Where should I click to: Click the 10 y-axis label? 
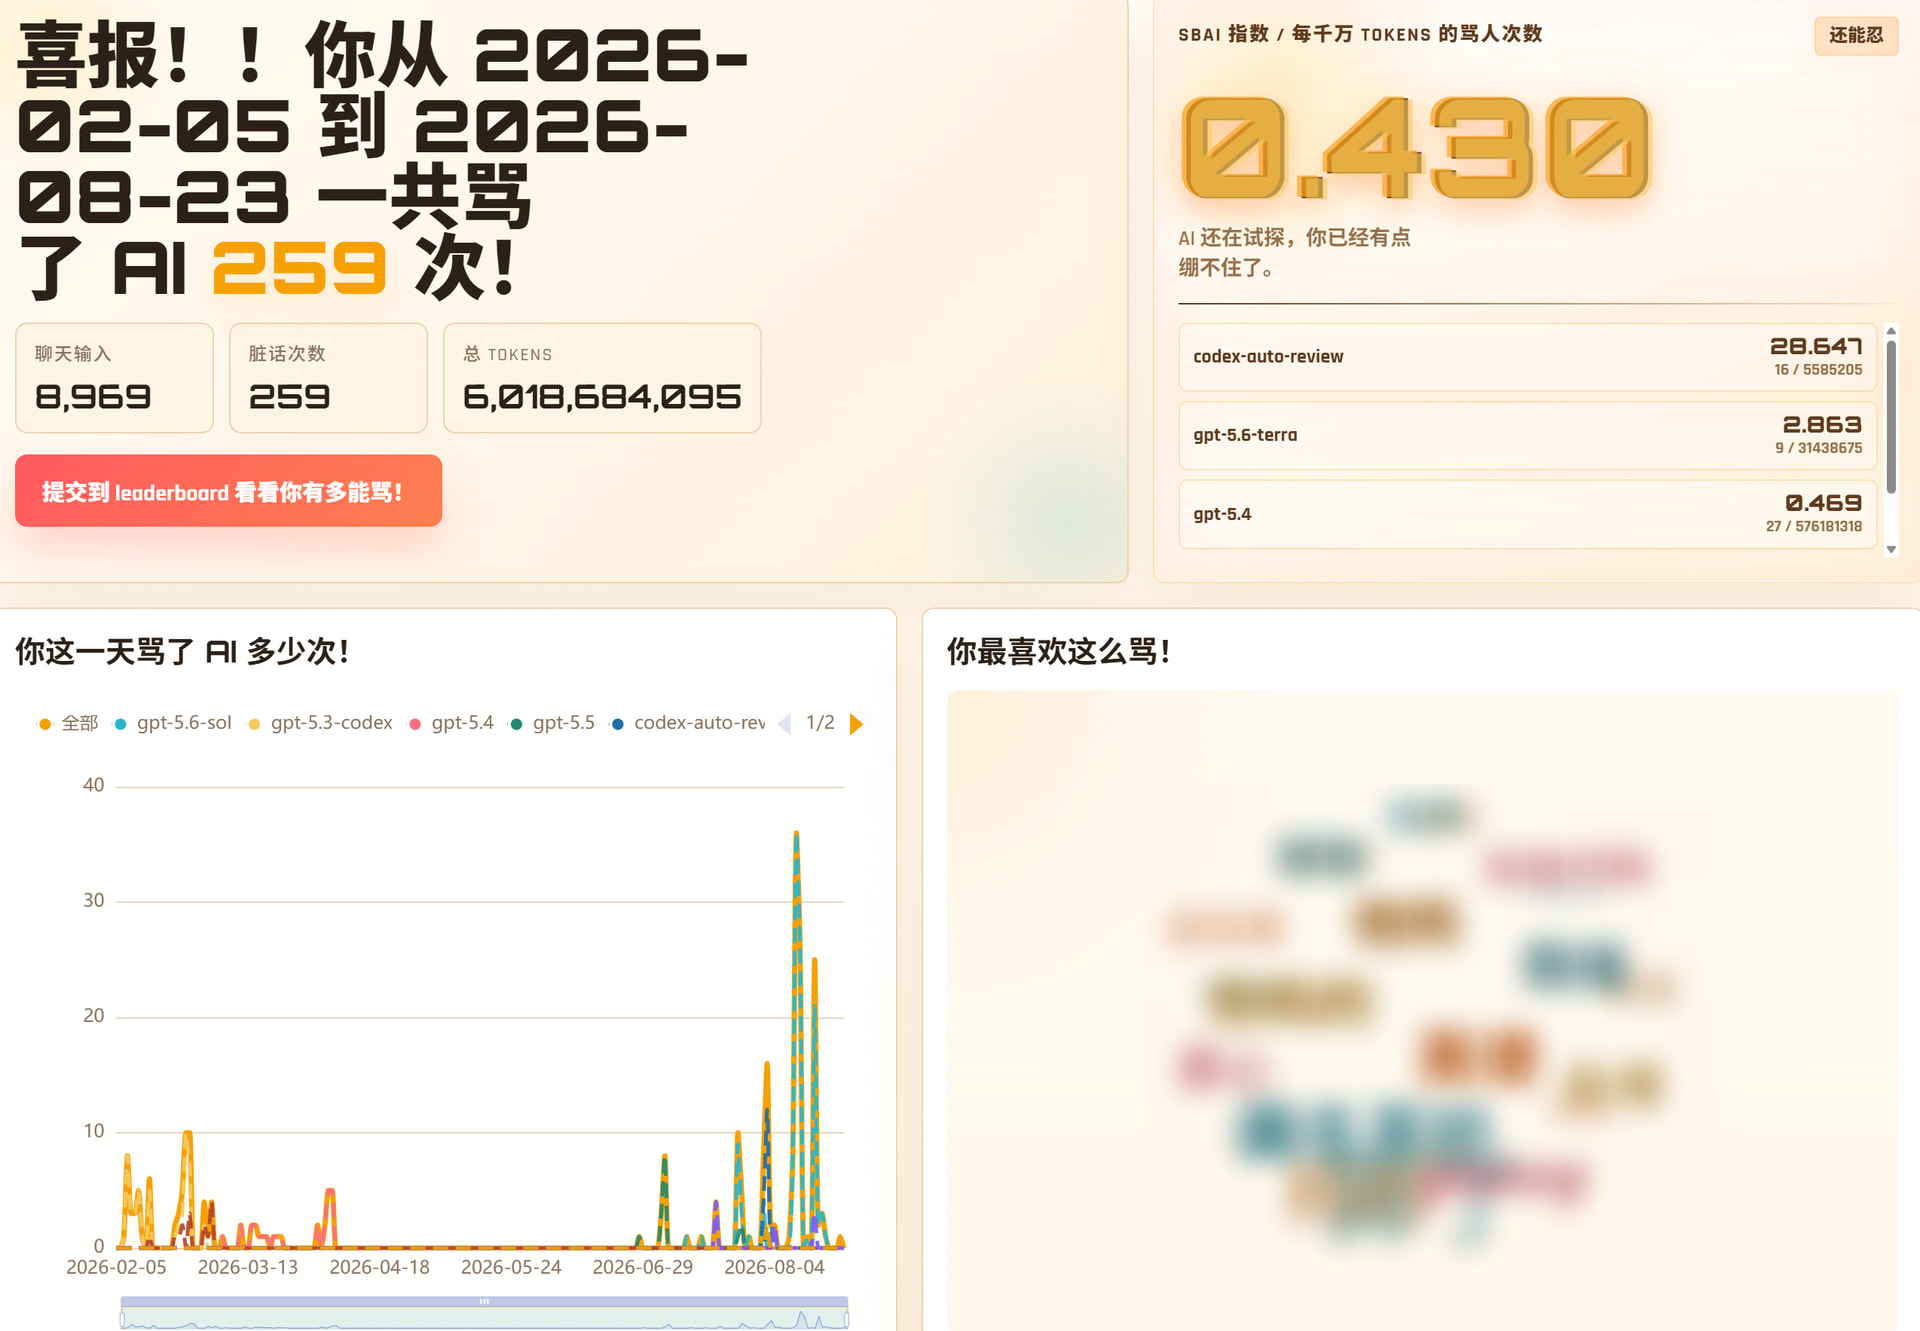point(93,1131)
